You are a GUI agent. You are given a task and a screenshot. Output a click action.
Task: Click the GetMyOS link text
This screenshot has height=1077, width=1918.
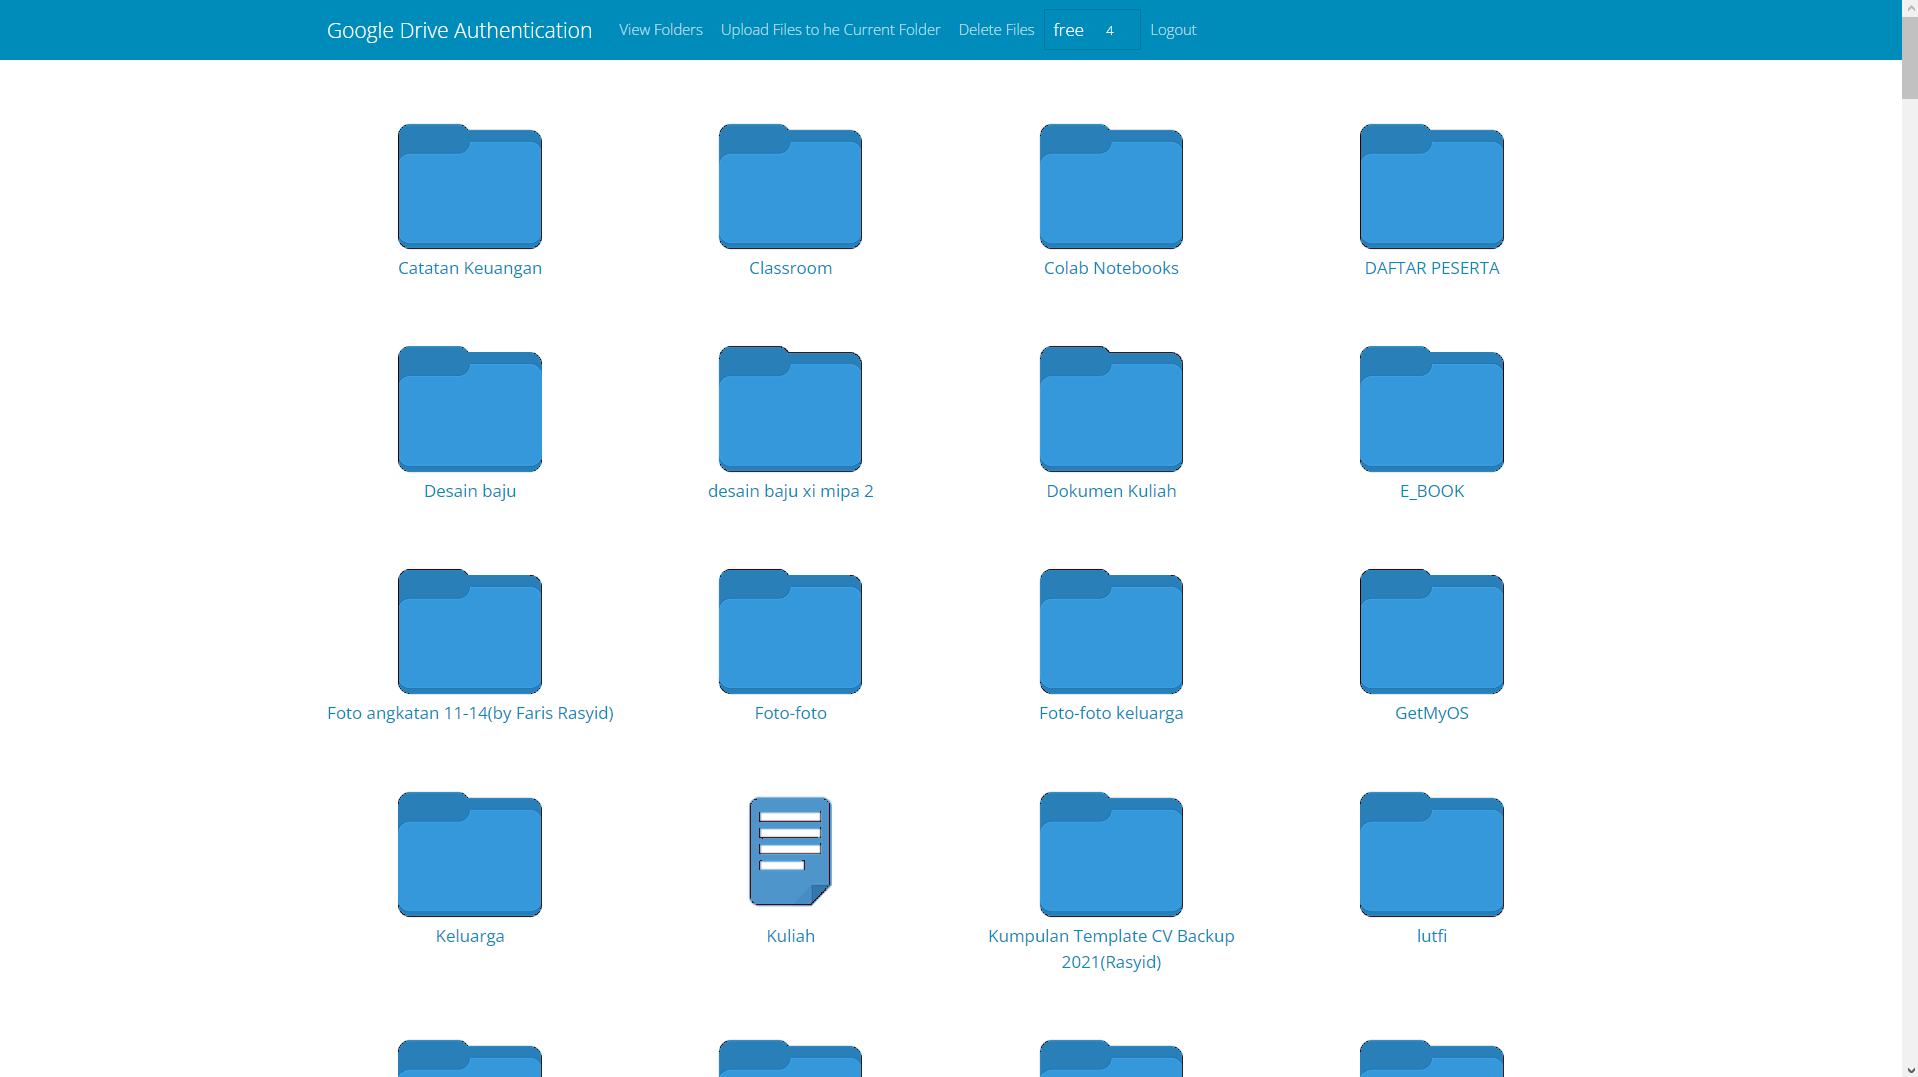[1432, 713]
